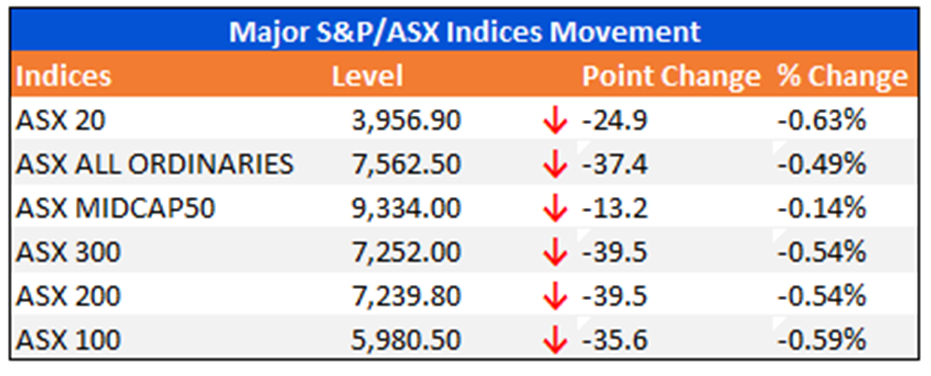
Task: Click the red arrow in the ASX 300 row
Action: pyautogui.click(x=556, y=252)
